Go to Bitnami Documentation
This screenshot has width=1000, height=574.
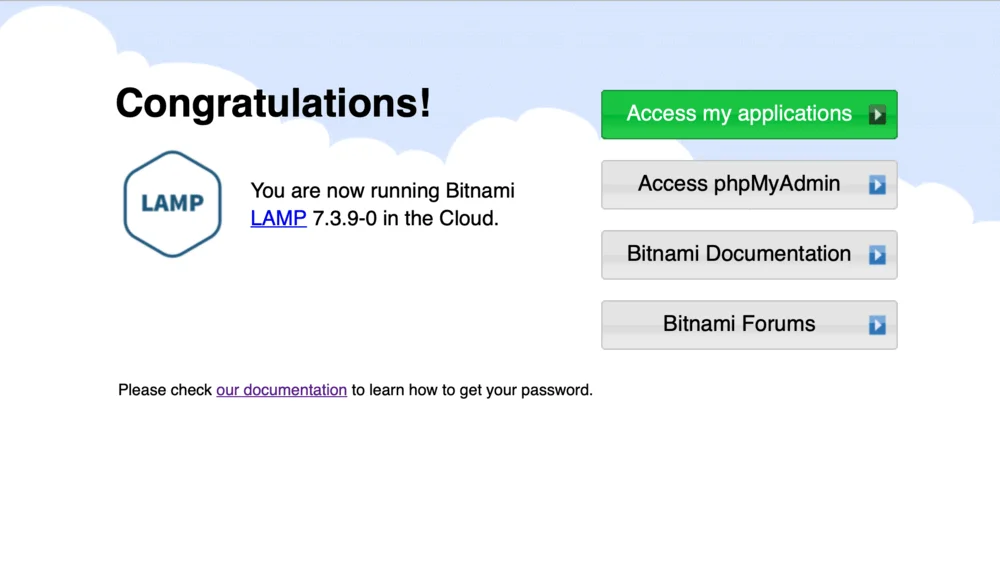point(739,254)
